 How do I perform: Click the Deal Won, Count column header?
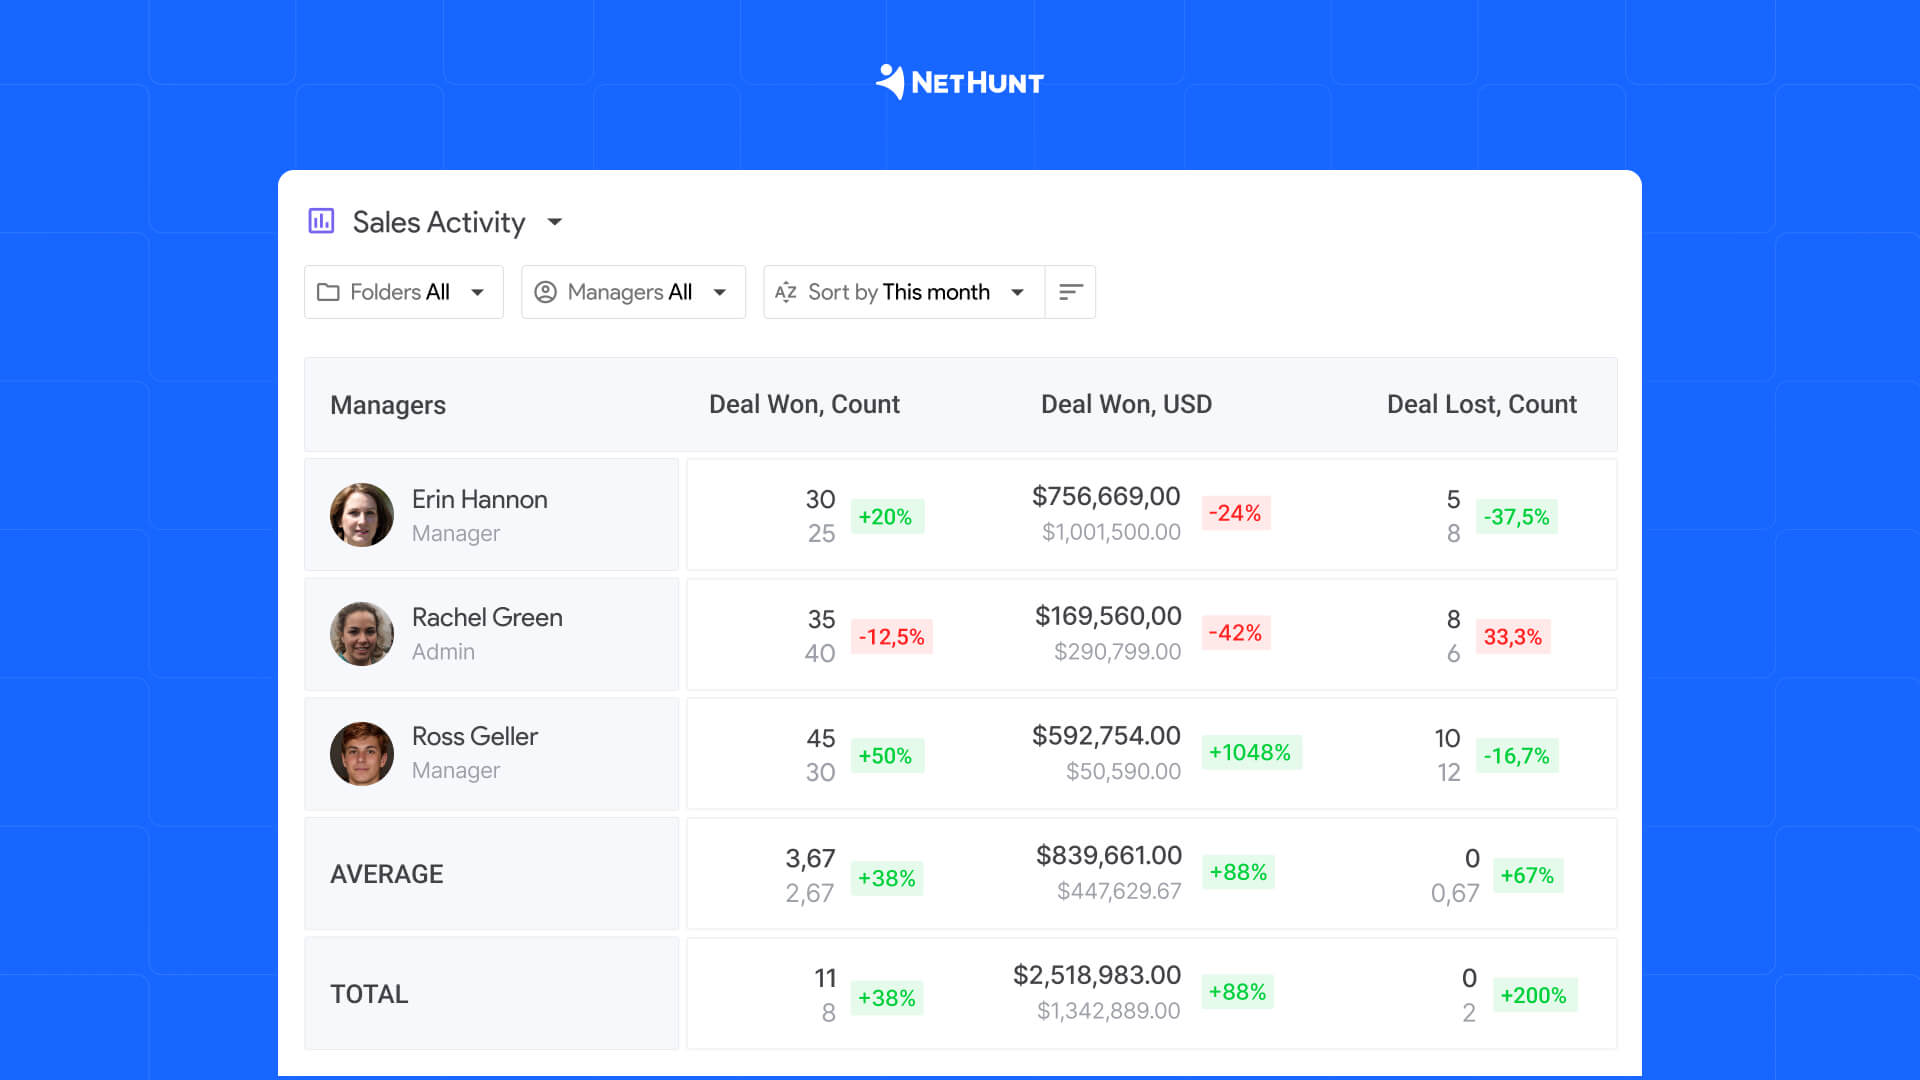(805, 404)
